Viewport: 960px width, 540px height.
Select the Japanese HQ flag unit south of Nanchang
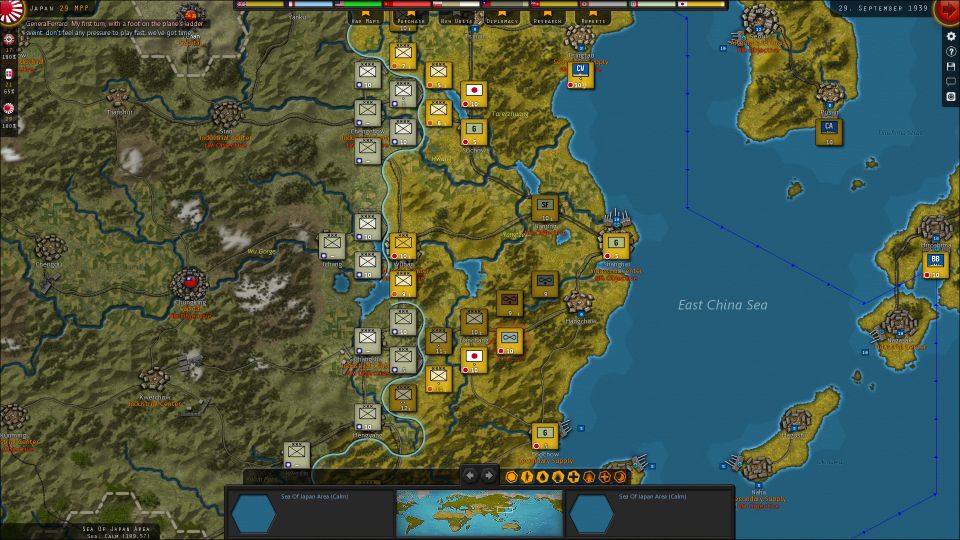[474, 359]
